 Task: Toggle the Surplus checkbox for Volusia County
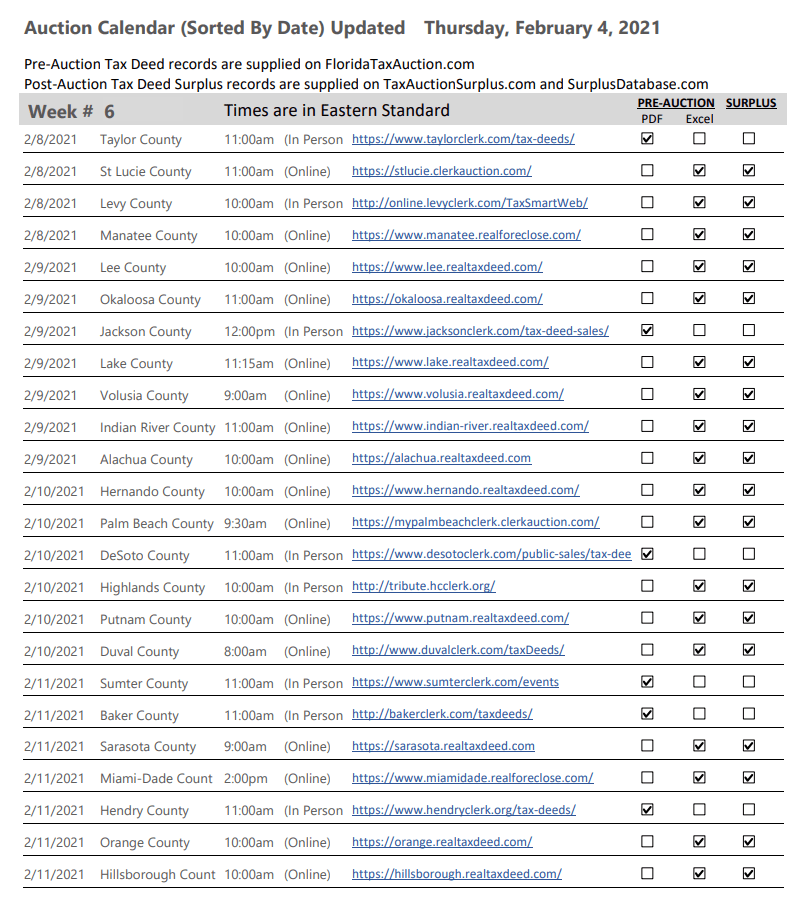tap(749, 394)
